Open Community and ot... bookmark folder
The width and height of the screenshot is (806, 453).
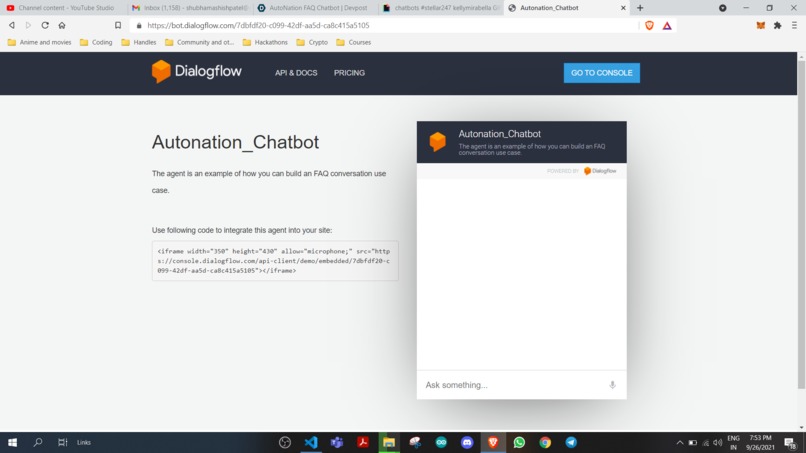pos(199,42)
